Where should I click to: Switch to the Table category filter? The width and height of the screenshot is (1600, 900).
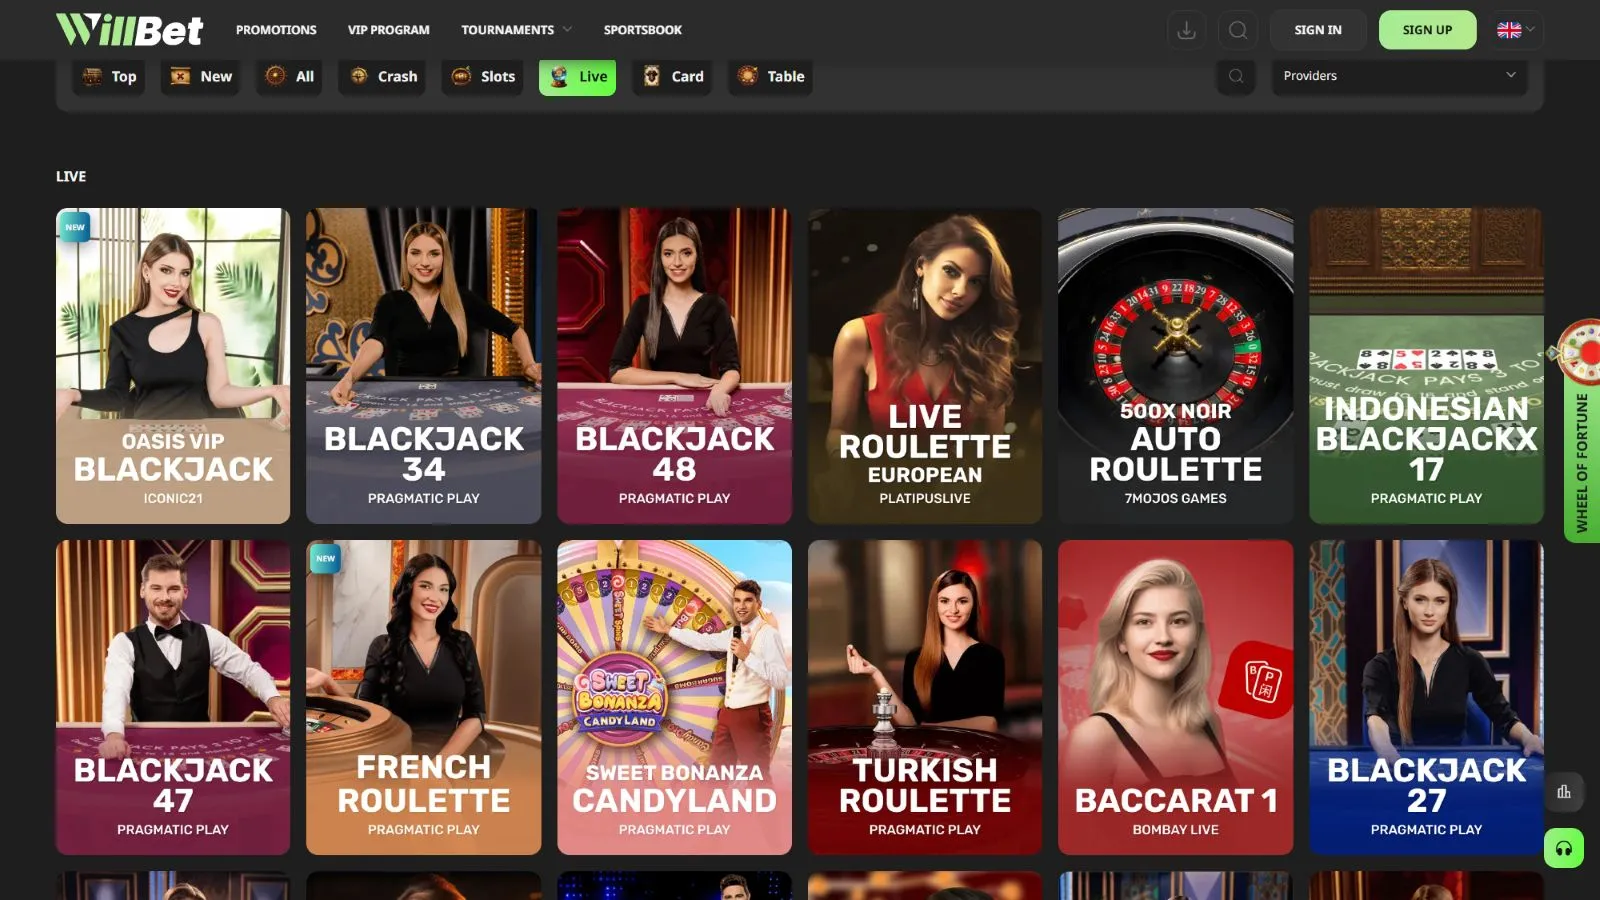tap(770, 76)
